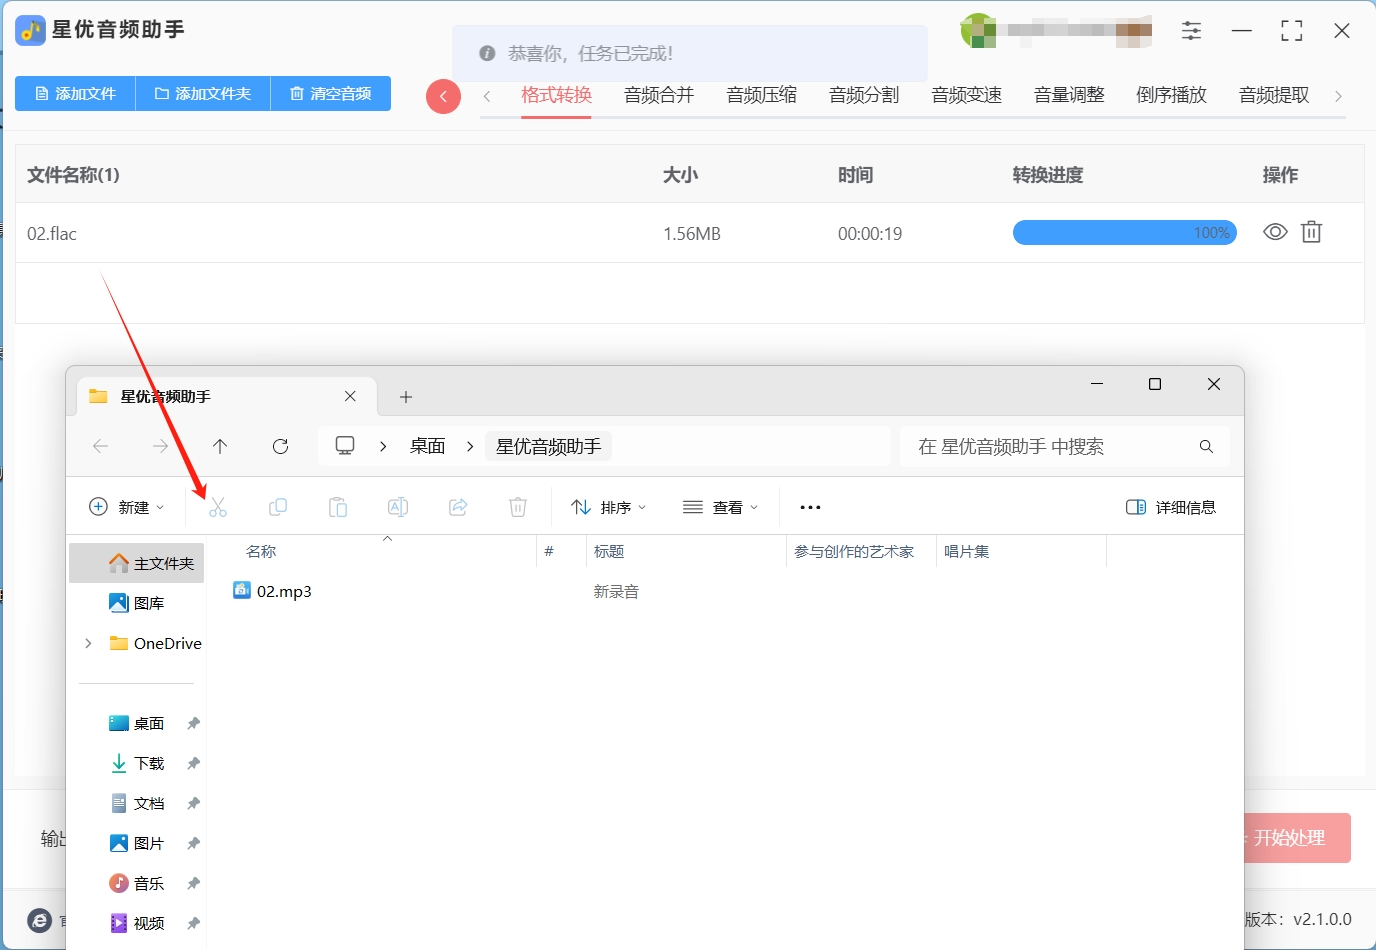The image size is (1376, 950).
Task: Open the 查看 view dropdown
Action: point(720,507)
